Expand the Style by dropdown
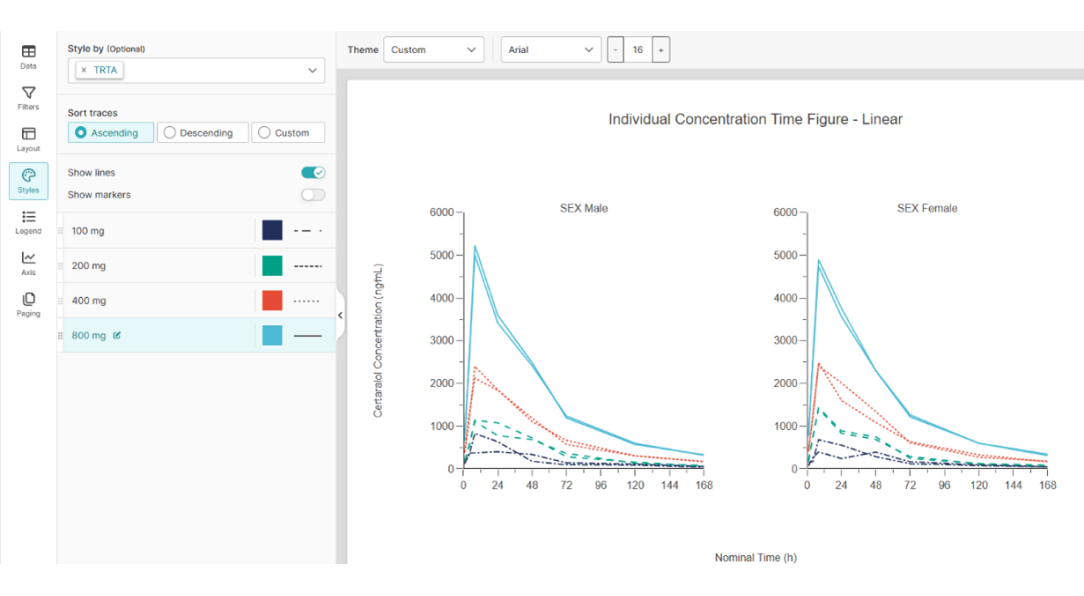This screenshot has width=1084, height=596. (x=312, y=70)
